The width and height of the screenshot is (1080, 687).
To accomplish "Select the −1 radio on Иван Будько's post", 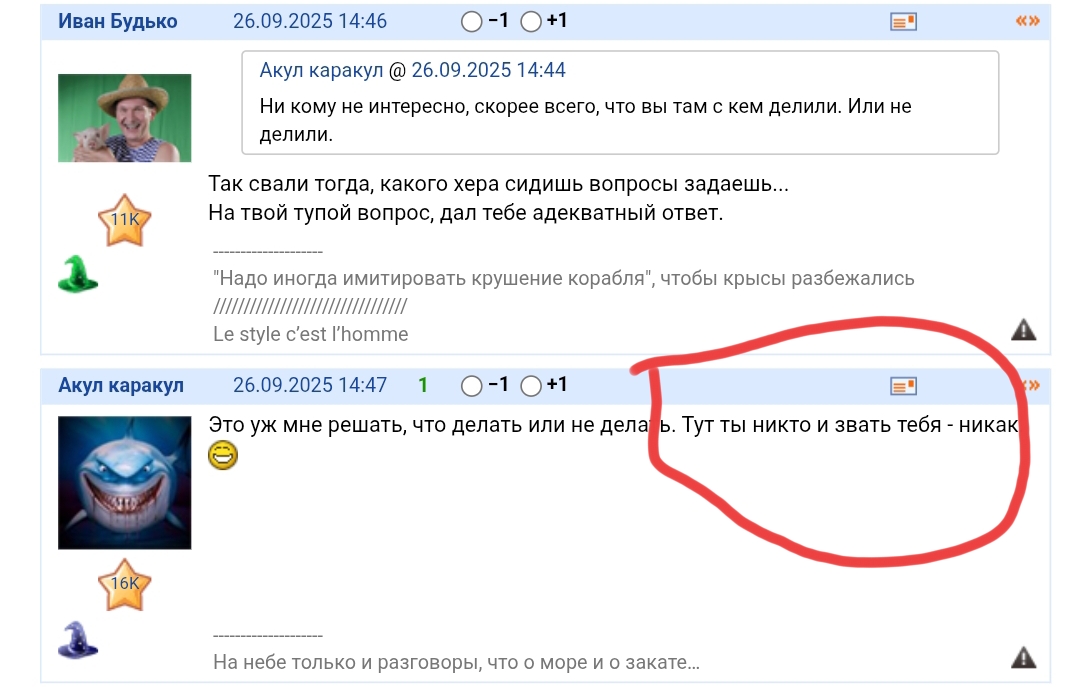I will click(471, 22).
